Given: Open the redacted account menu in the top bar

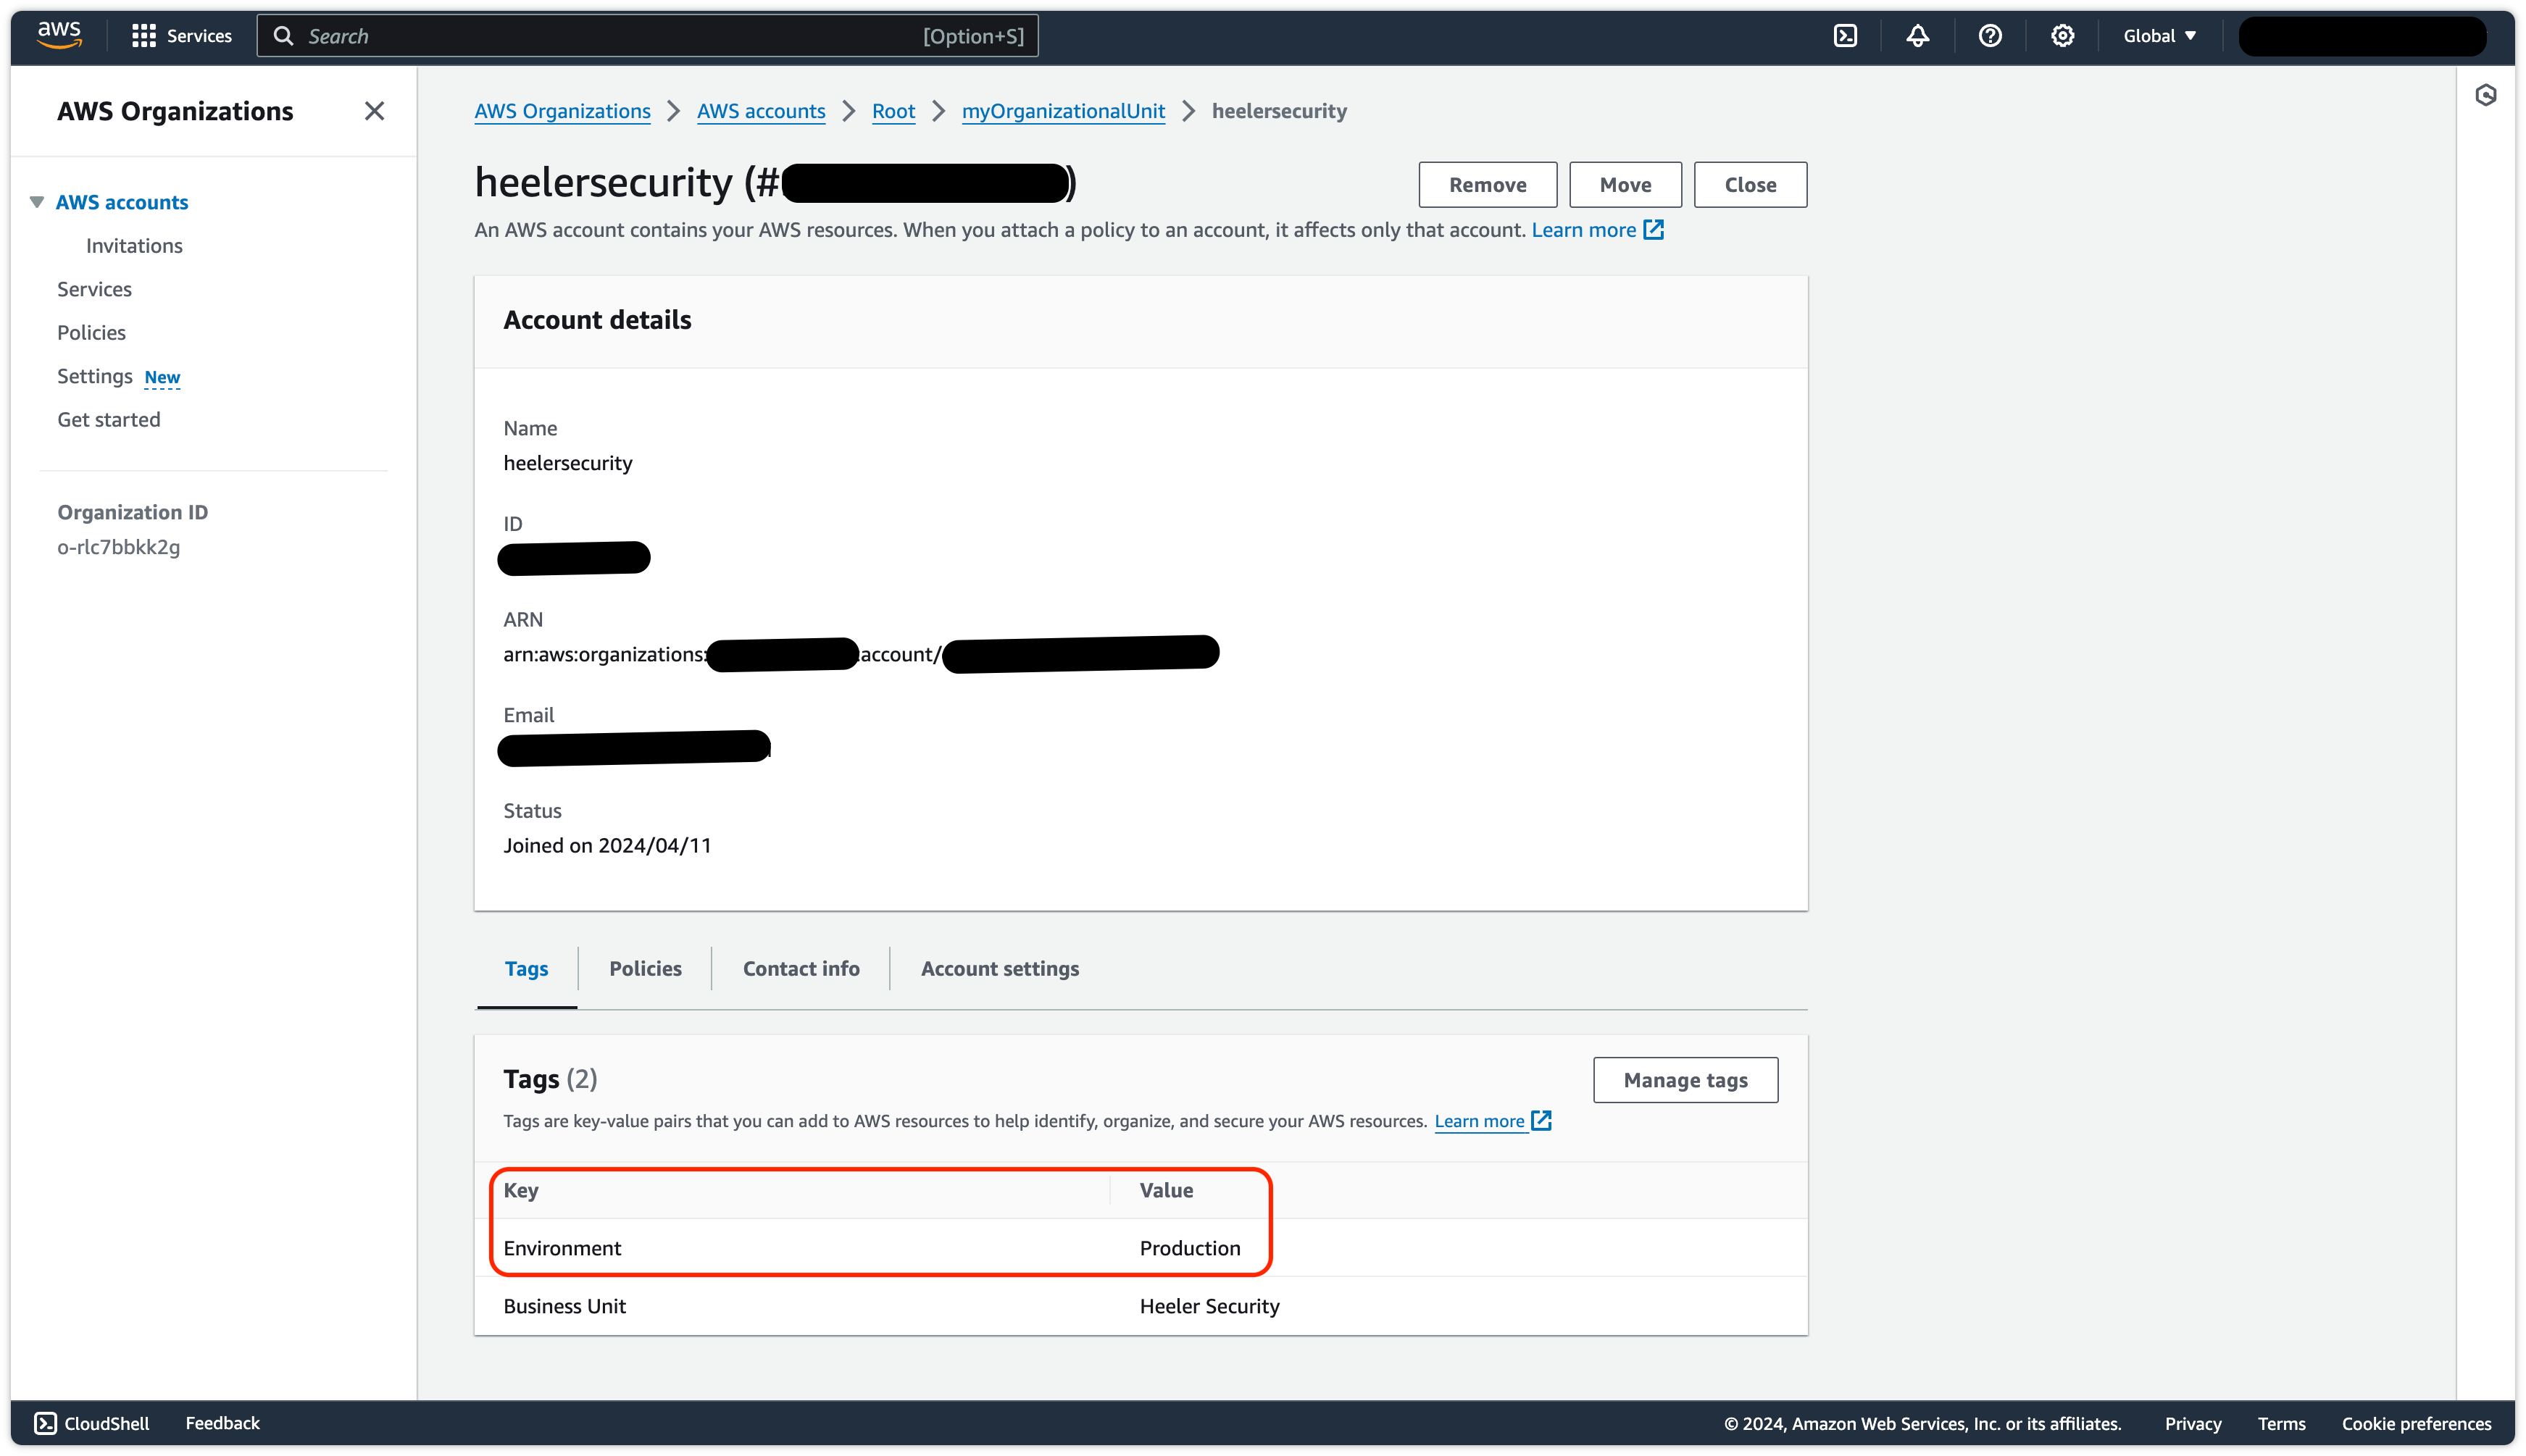Looking at the screenshot, I should click(x=2362, y=36).
